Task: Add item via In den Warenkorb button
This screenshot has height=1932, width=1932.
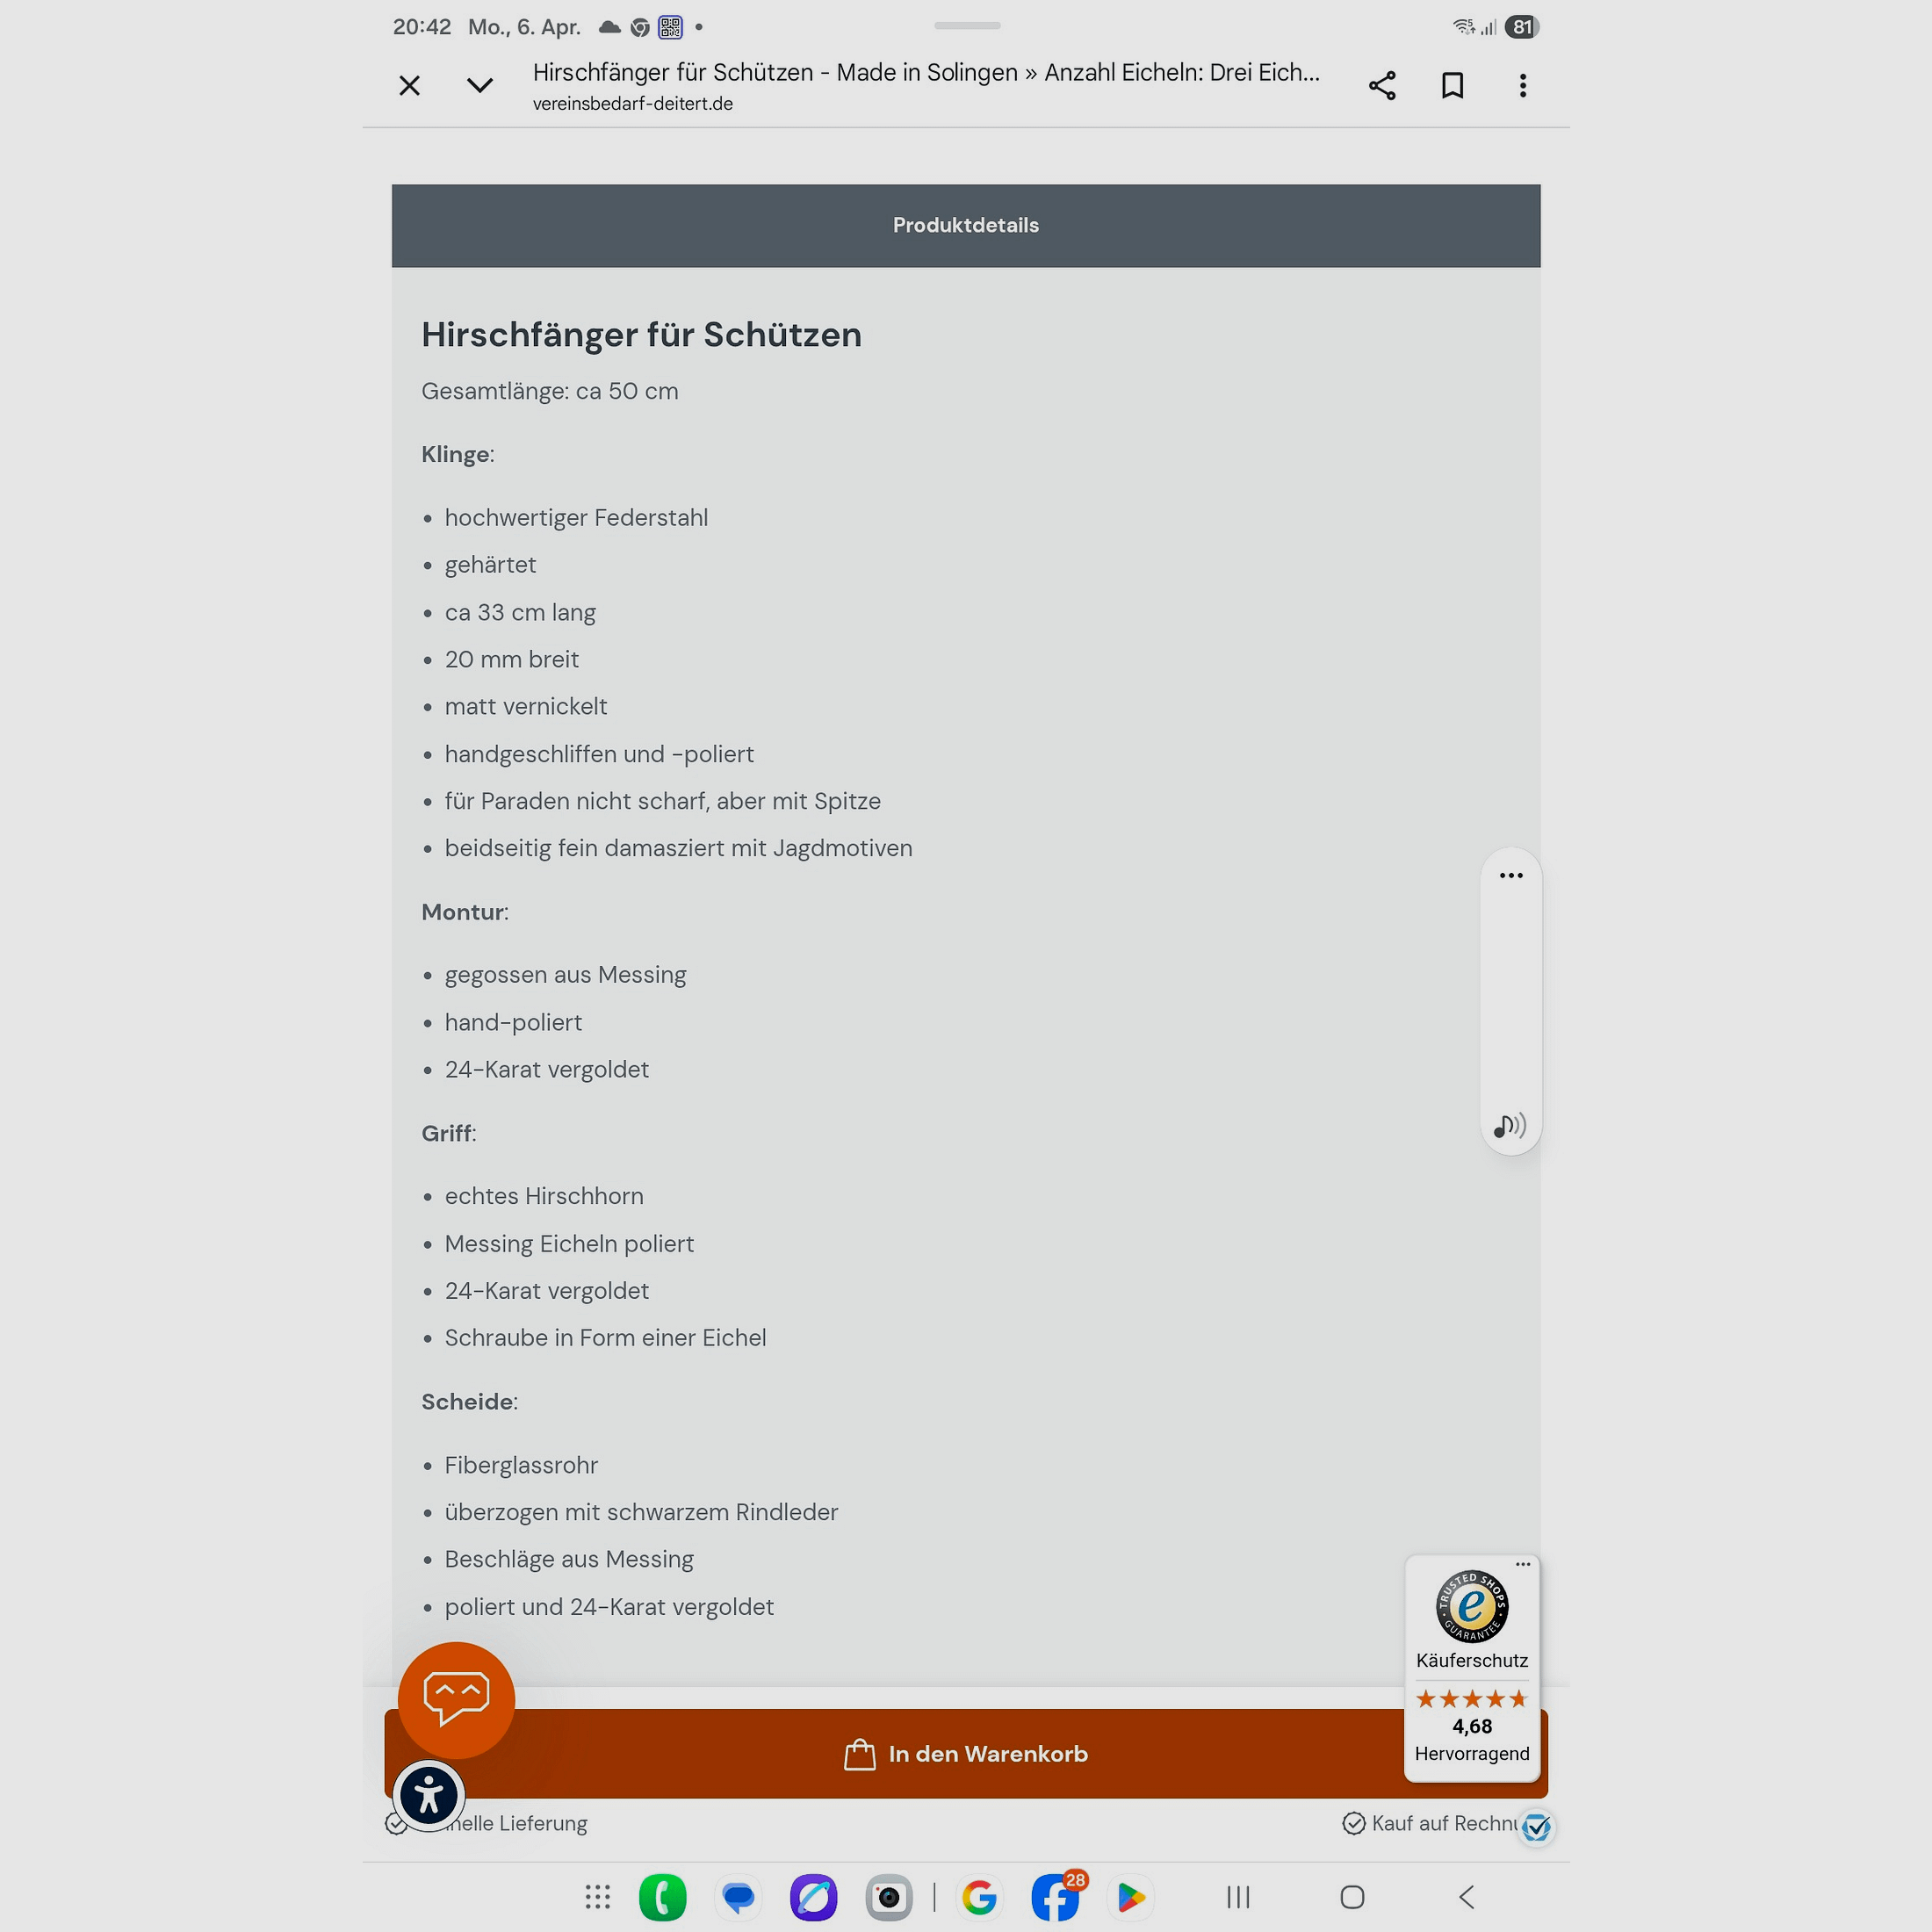Action: tap(966, 1754)
